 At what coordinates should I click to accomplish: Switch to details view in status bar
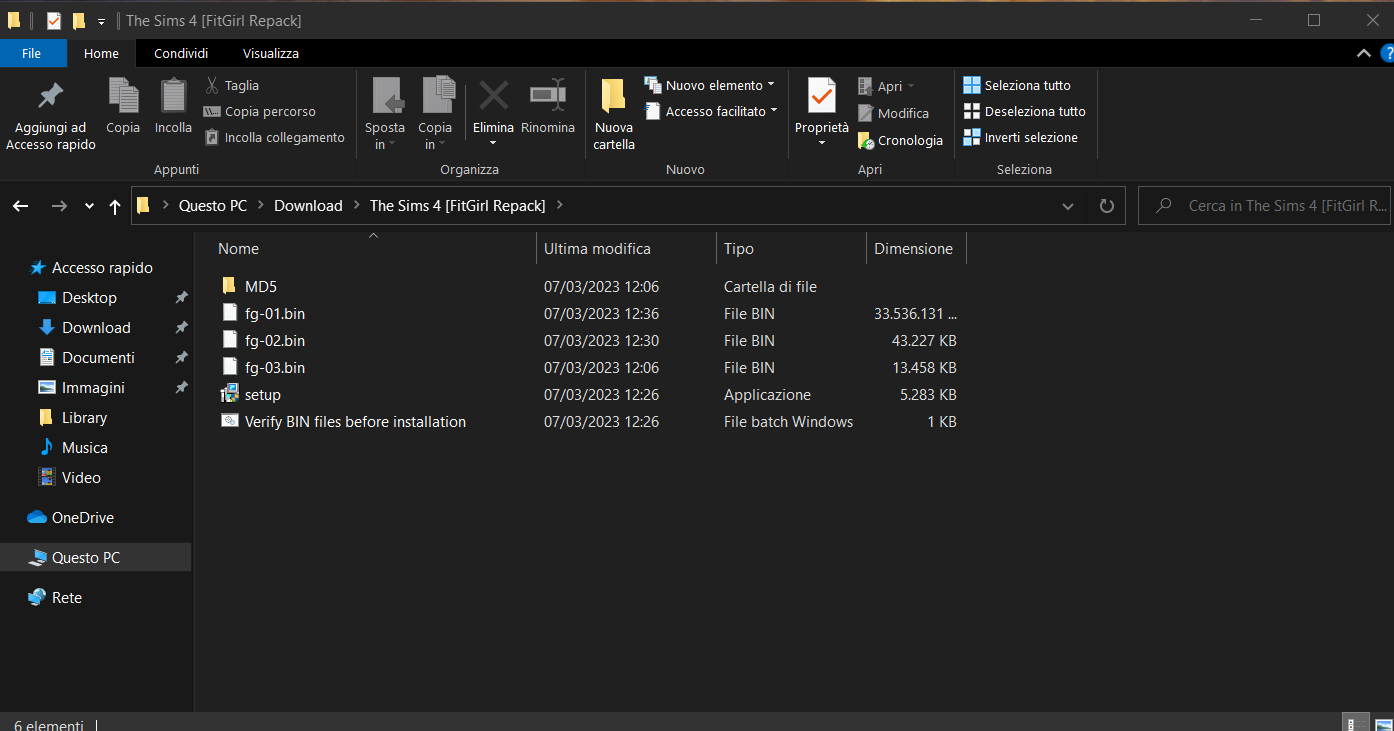tap(1354, 724)
